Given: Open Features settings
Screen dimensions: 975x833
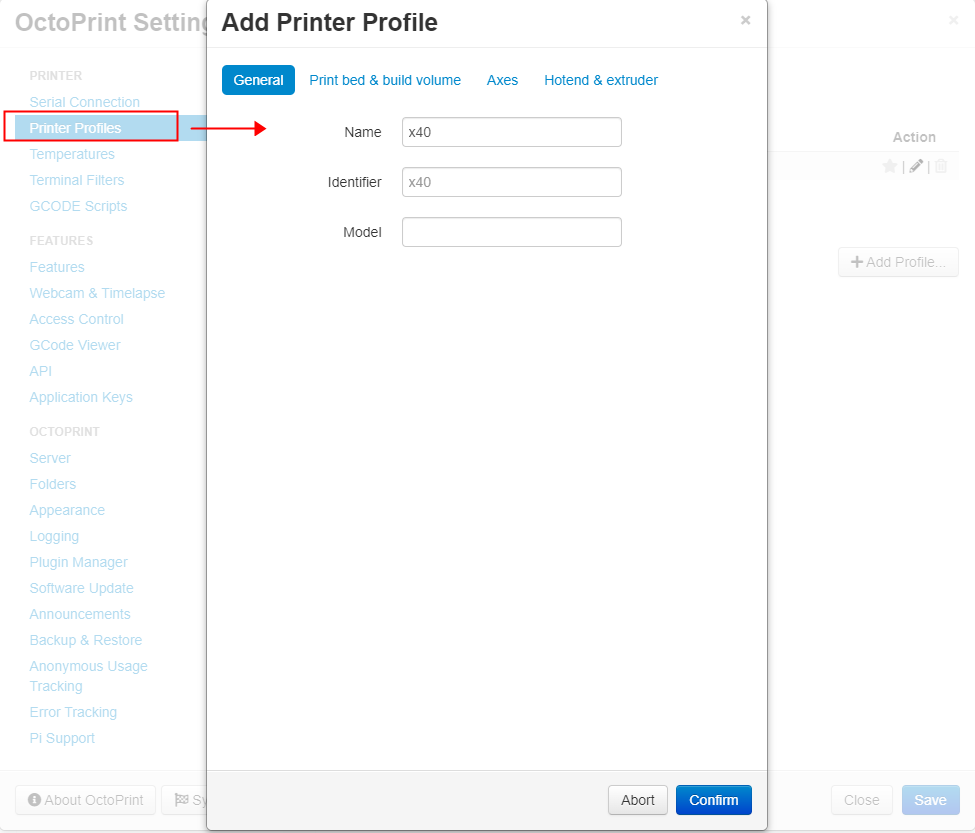Looking at the screenshot, I should 57,267.
